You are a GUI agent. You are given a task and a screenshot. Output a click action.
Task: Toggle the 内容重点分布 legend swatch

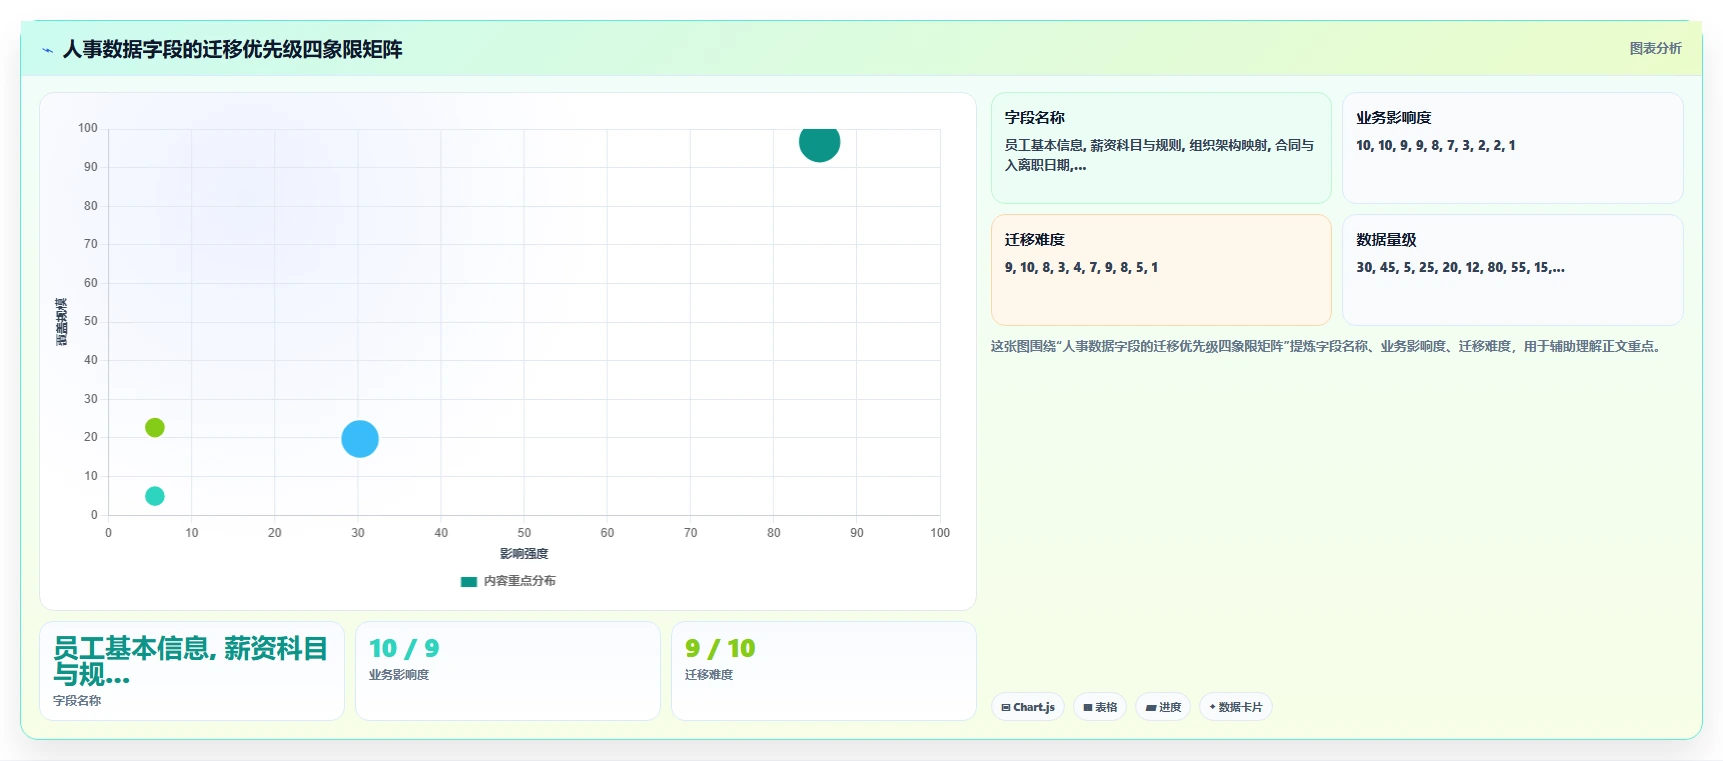tap(468, 581)
